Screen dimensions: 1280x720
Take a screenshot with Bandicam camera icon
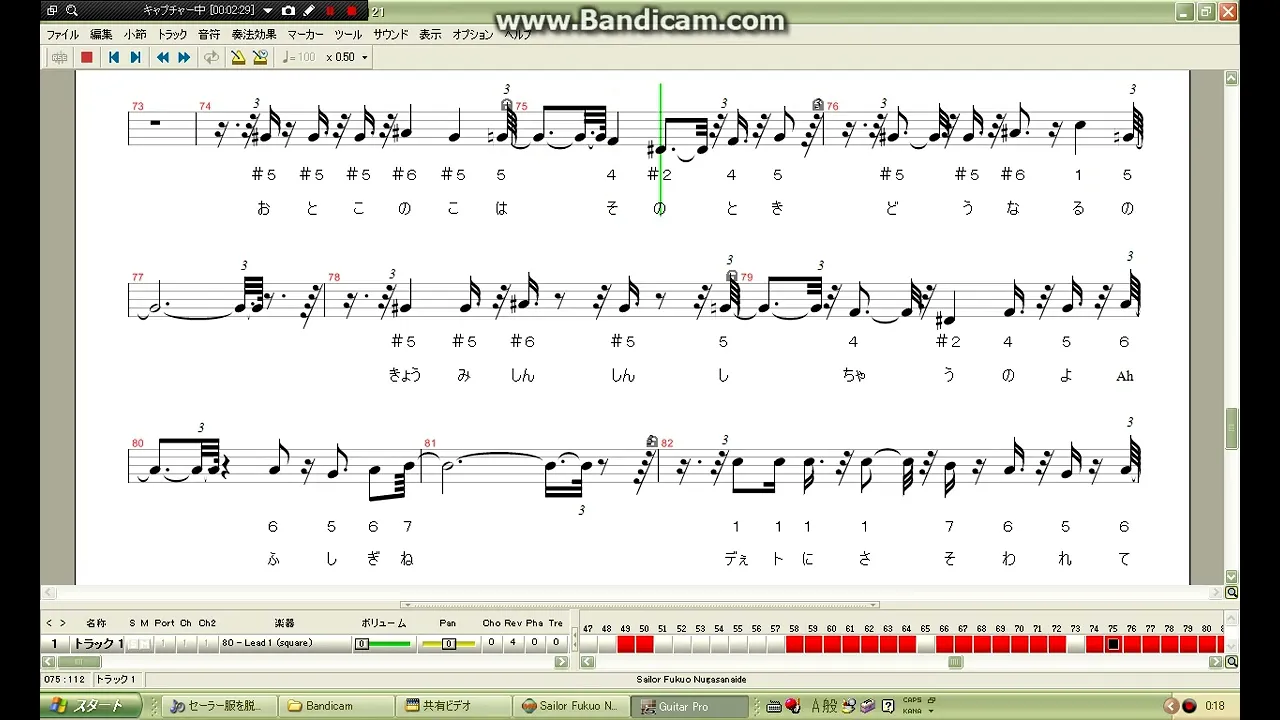pyautogui.click(x=288, y=11)
